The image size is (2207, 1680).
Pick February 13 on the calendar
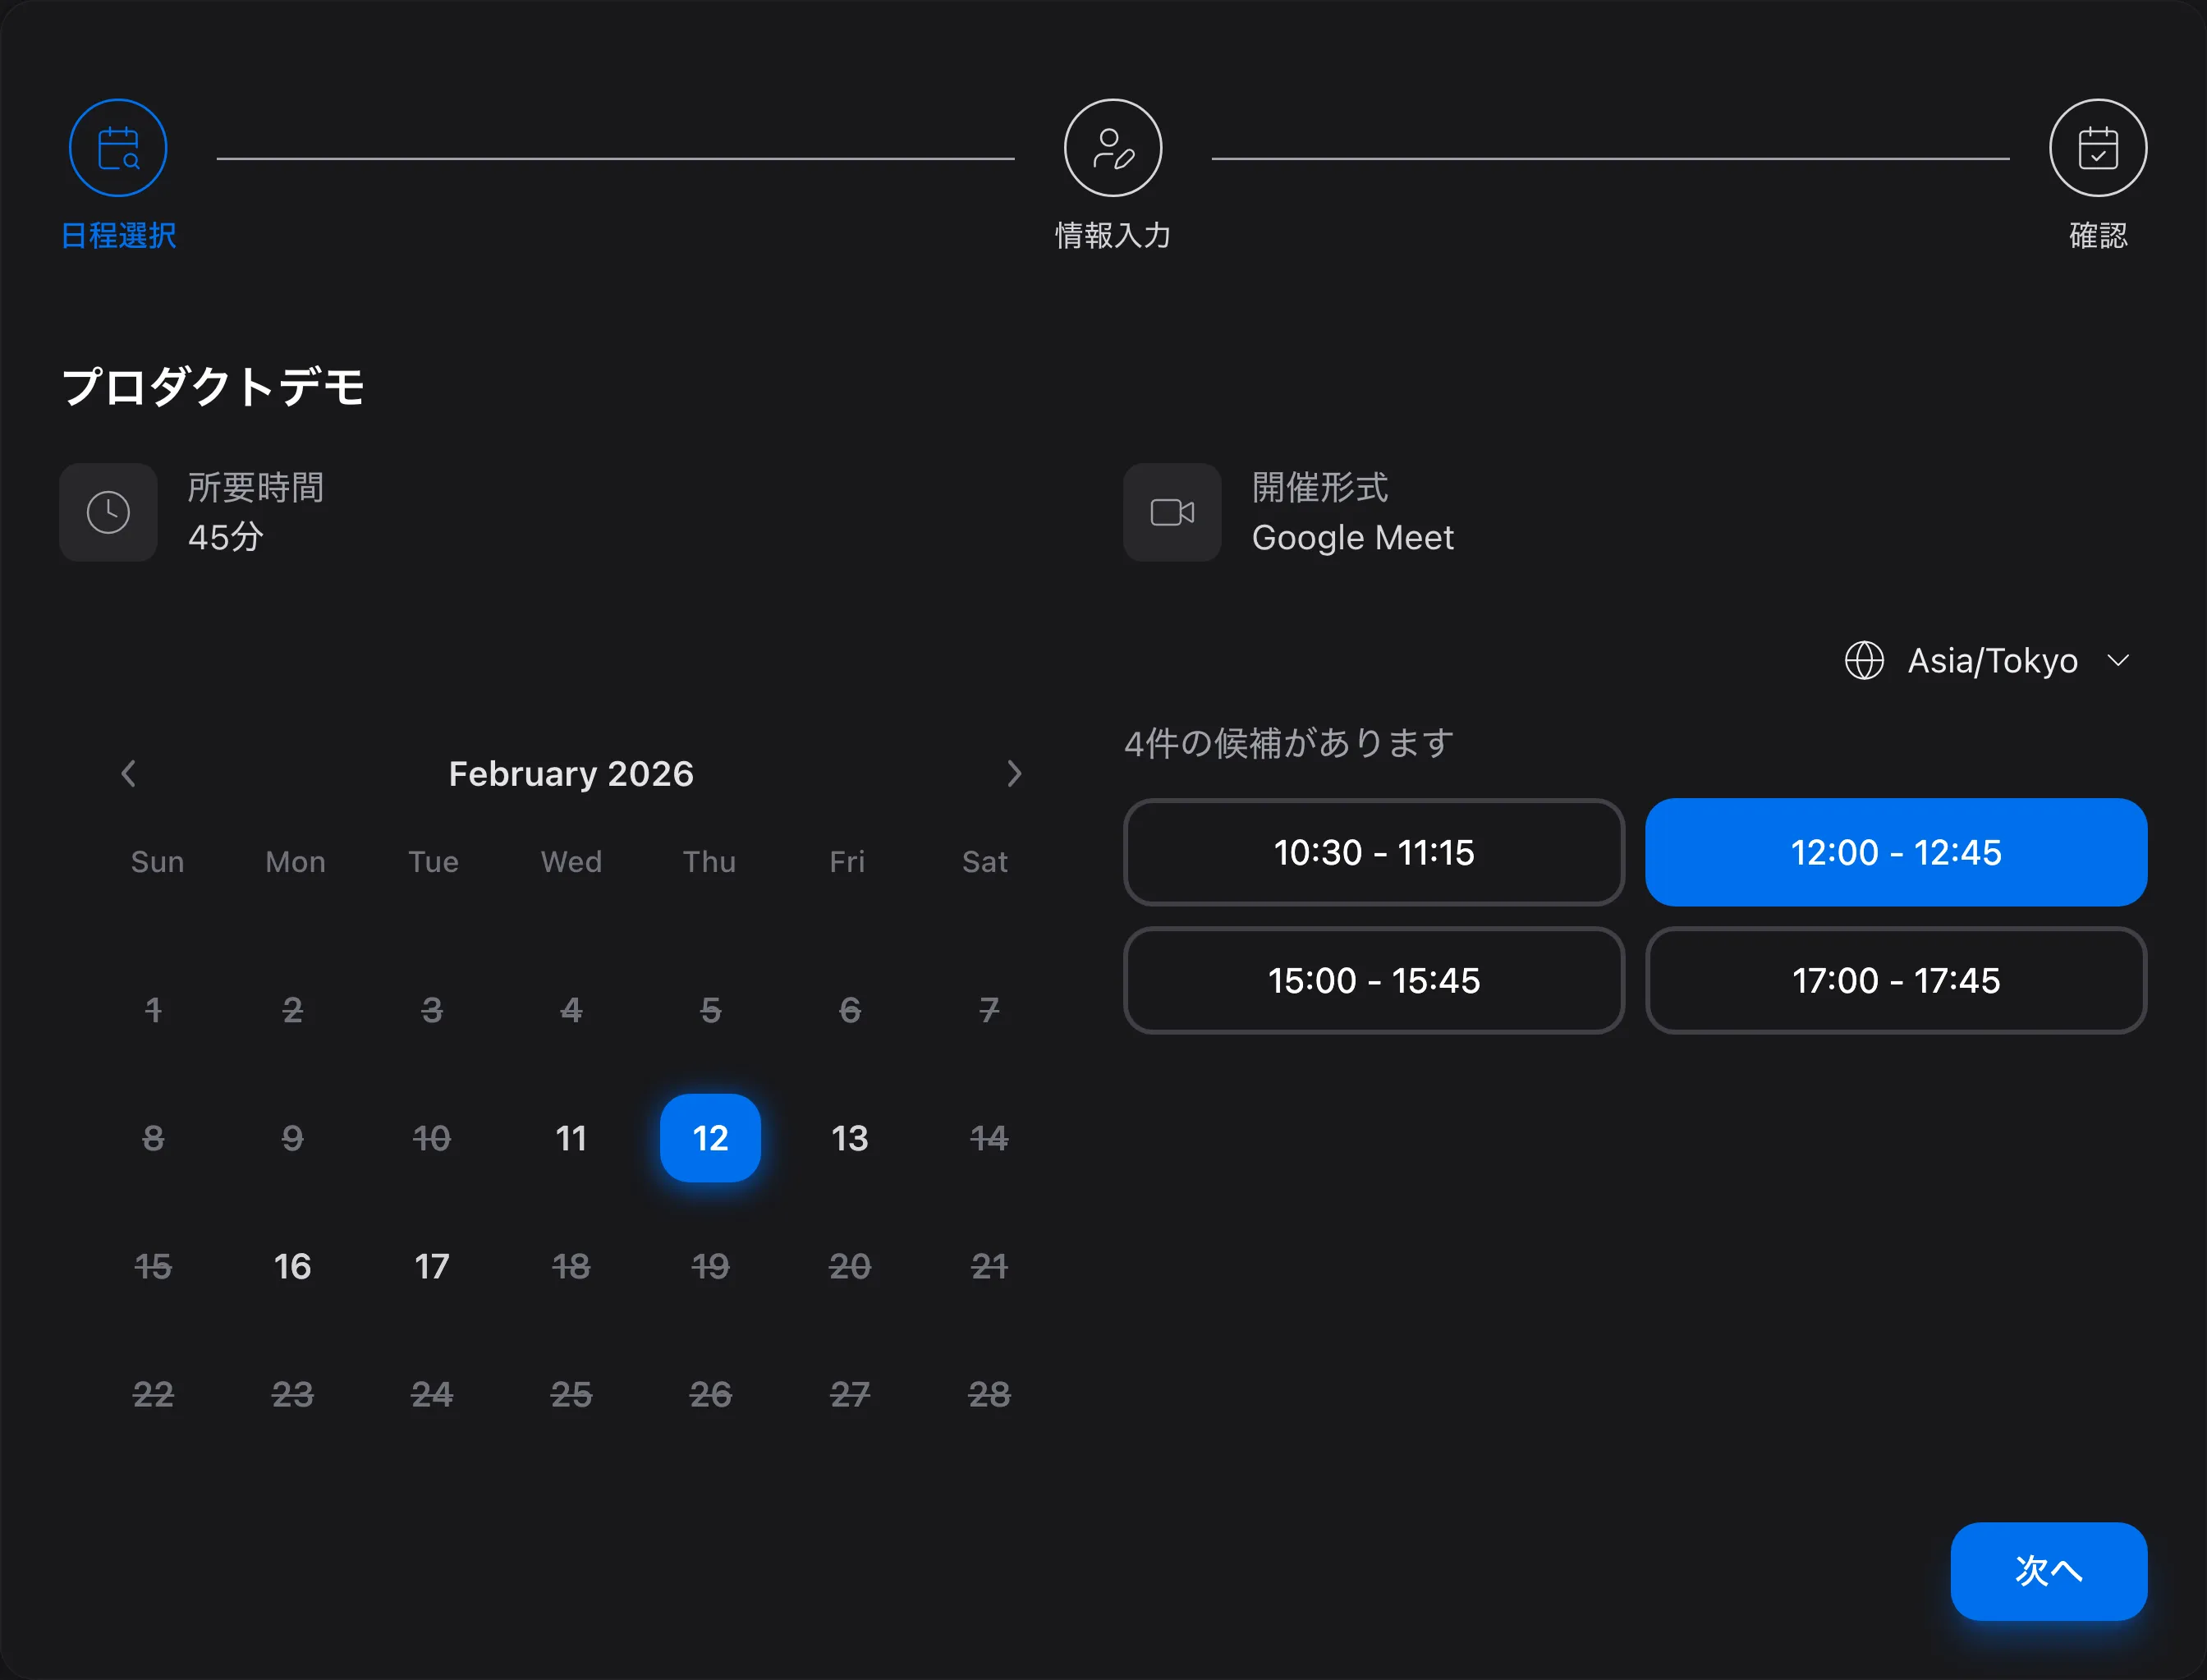[x=849, y=1138]
